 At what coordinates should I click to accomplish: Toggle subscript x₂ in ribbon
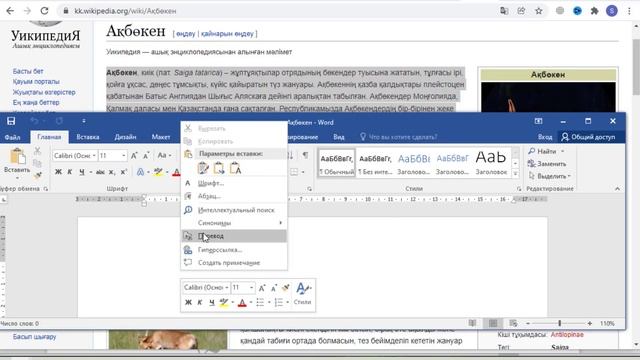coord(112,172)
